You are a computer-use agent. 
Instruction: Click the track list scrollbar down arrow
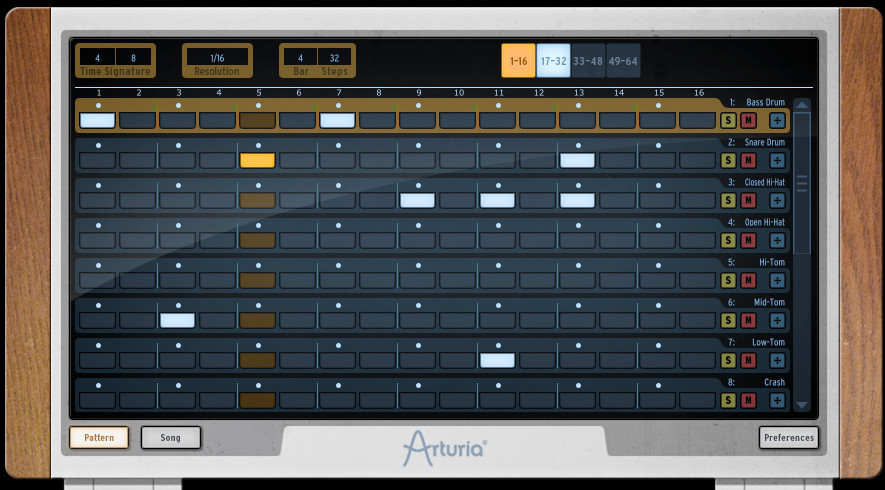[802, 405]
